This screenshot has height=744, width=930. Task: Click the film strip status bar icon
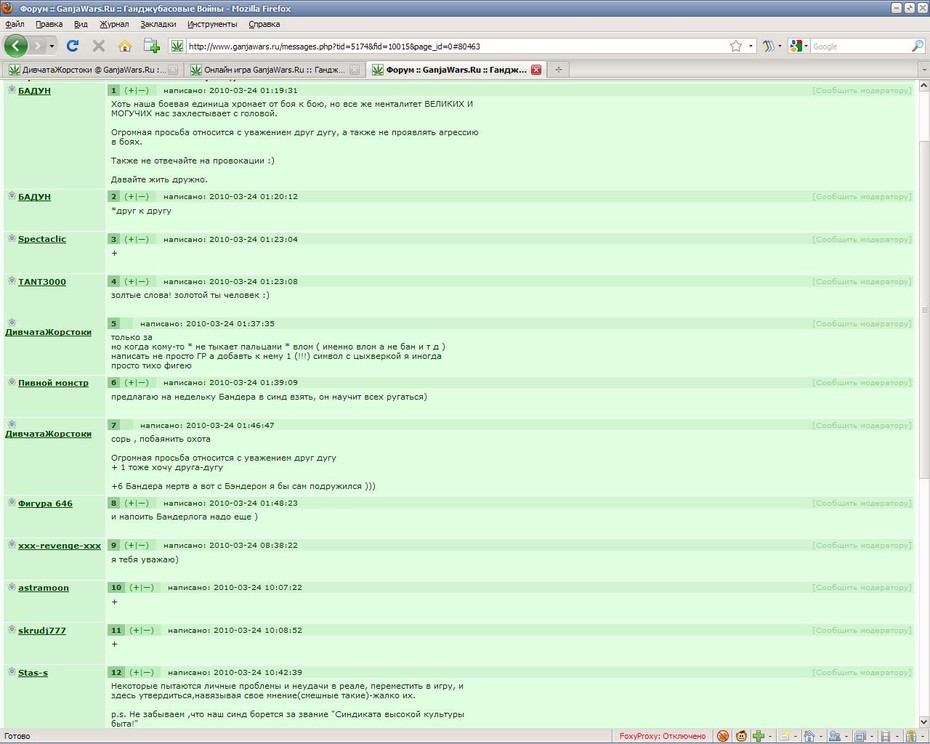click(x=886, y=736)
